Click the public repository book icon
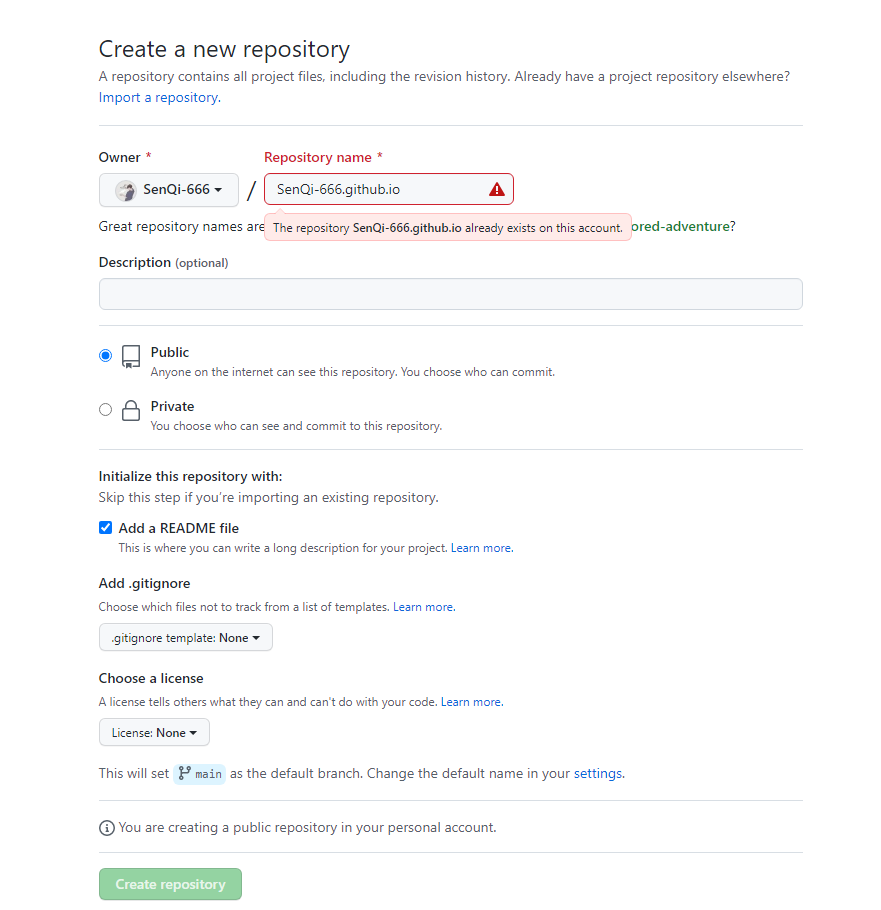The width and height of the screenshot is (881, 910). tap(131, 357)
